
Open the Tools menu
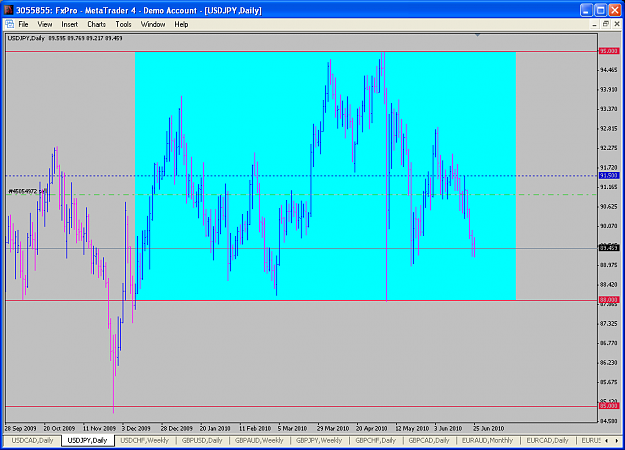click(x=123, y=24)
